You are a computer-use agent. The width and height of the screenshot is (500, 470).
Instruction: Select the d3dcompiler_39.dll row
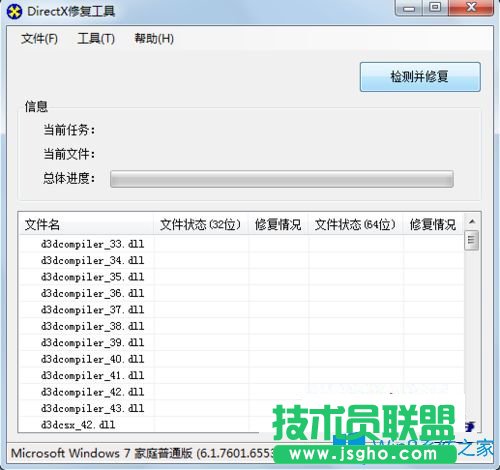pyautogui.click(x=241, y=342)
